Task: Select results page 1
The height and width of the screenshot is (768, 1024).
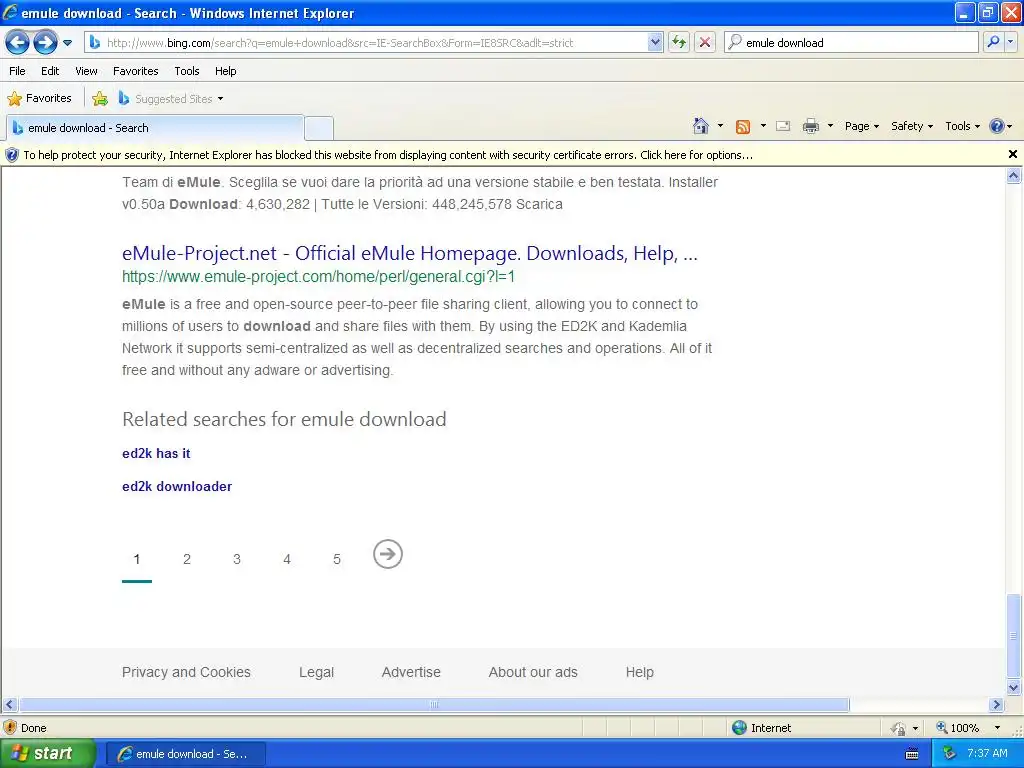Action: 136,559
